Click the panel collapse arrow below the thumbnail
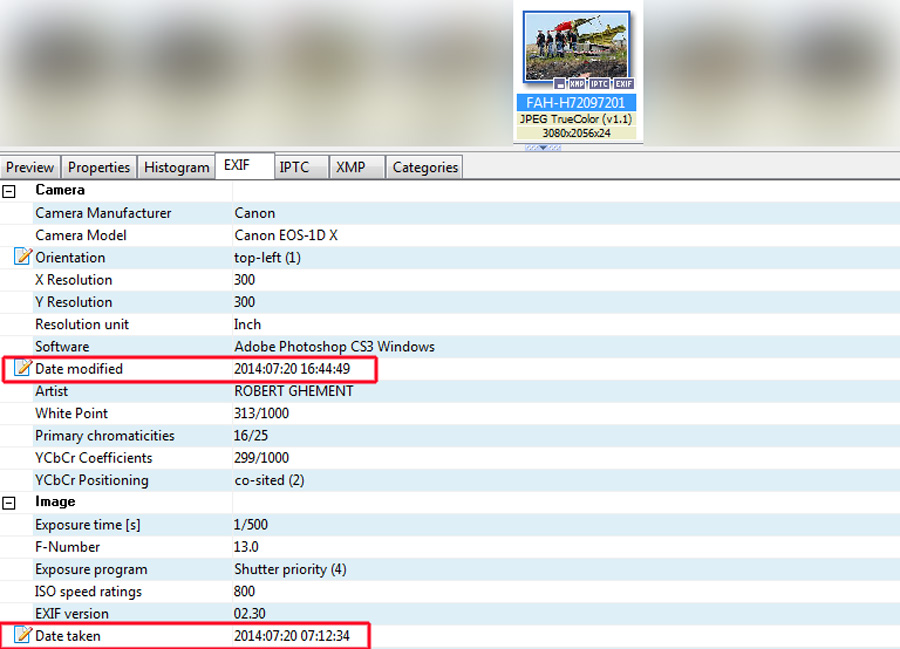The image size is (900, 649). click(543, 147)
